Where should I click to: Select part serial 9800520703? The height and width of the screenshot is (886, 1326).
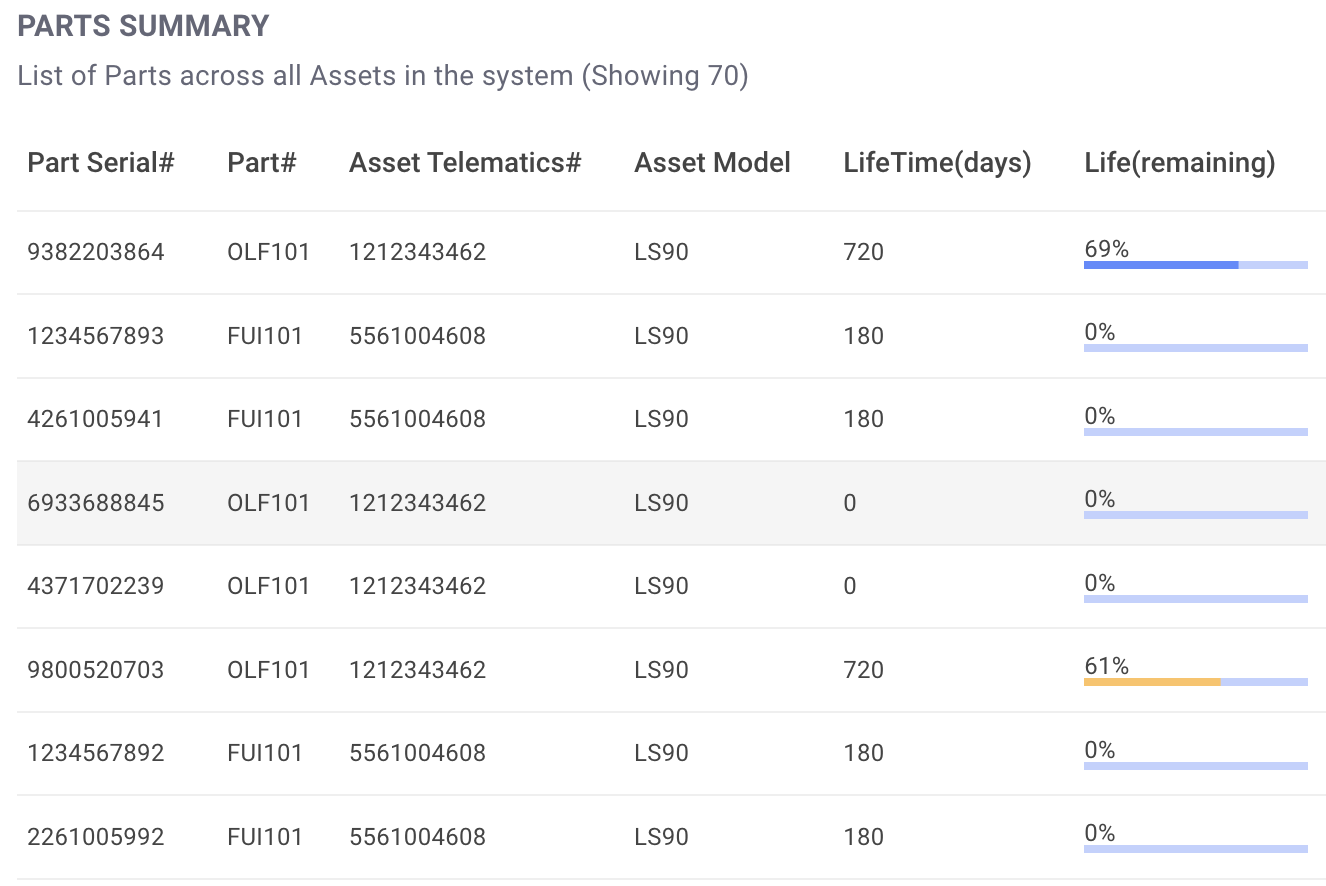pos(96,670)
